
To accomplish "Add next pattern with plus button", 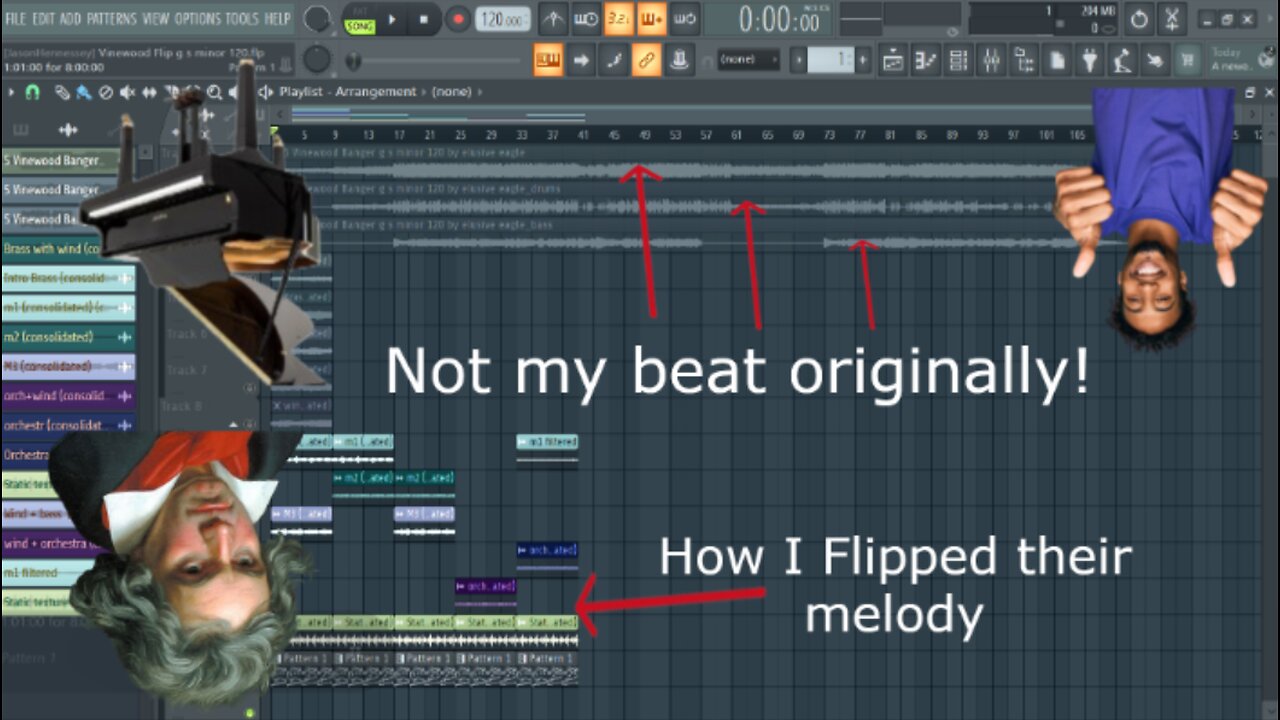I will pyautogui.click(x=863, y=60).
